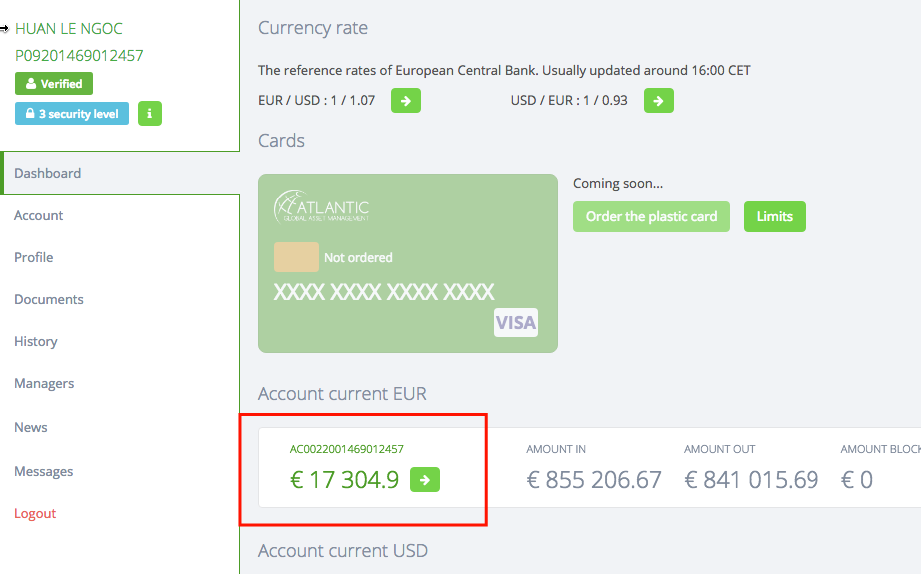Click the info icon beside security level
Viewport: 921px width, 574px height.
(x=149, y=114)
